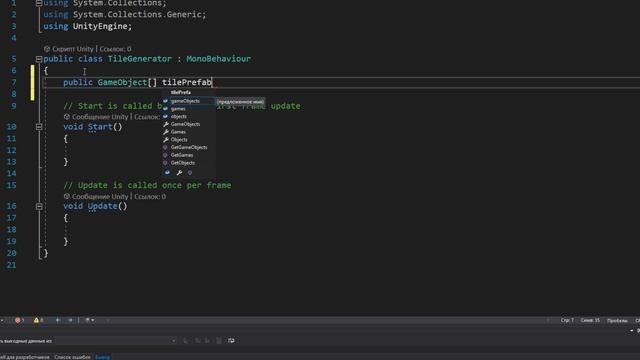Image resolution: width=640 pixels, height=360 pixels.
Task: Click the Update is called comment
Action: click(x=147, y=185)
